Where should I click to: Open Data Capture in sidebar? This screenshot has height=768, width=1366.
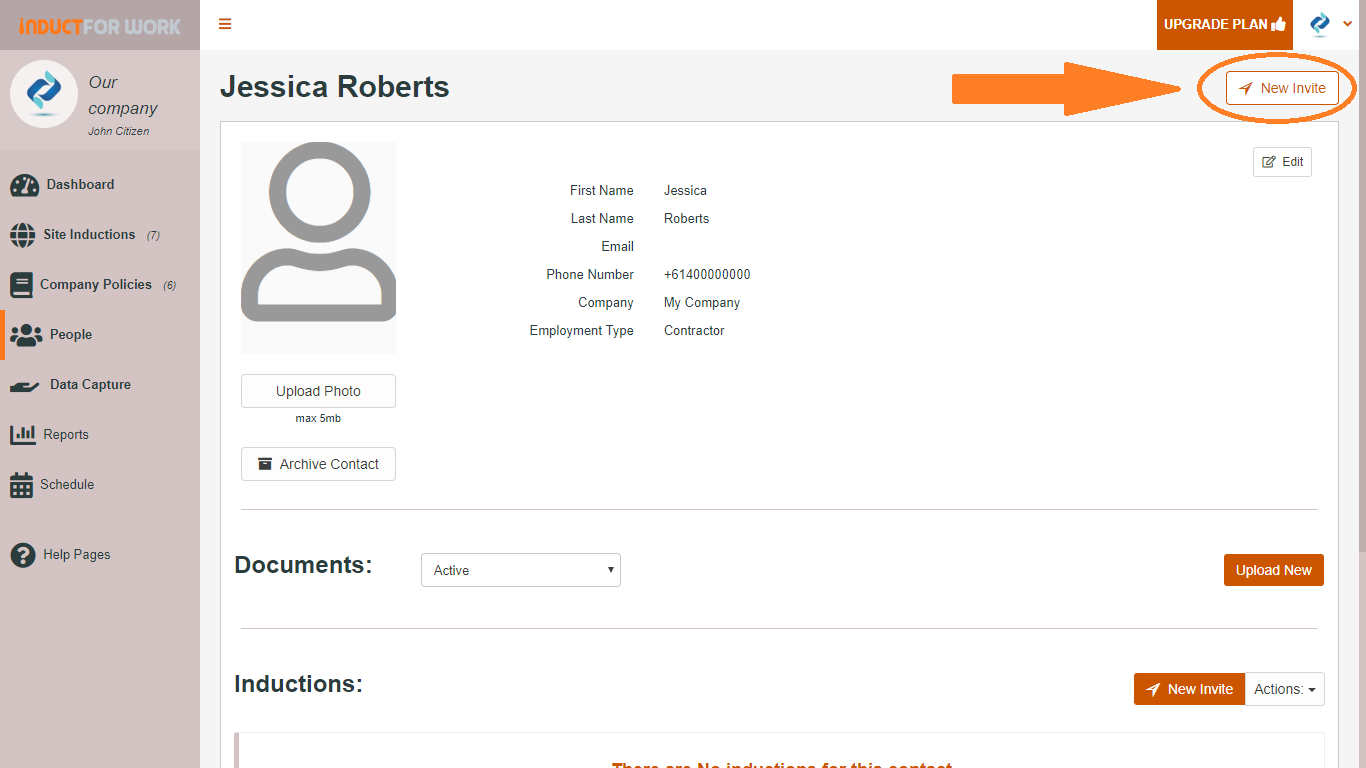point(90,385)
